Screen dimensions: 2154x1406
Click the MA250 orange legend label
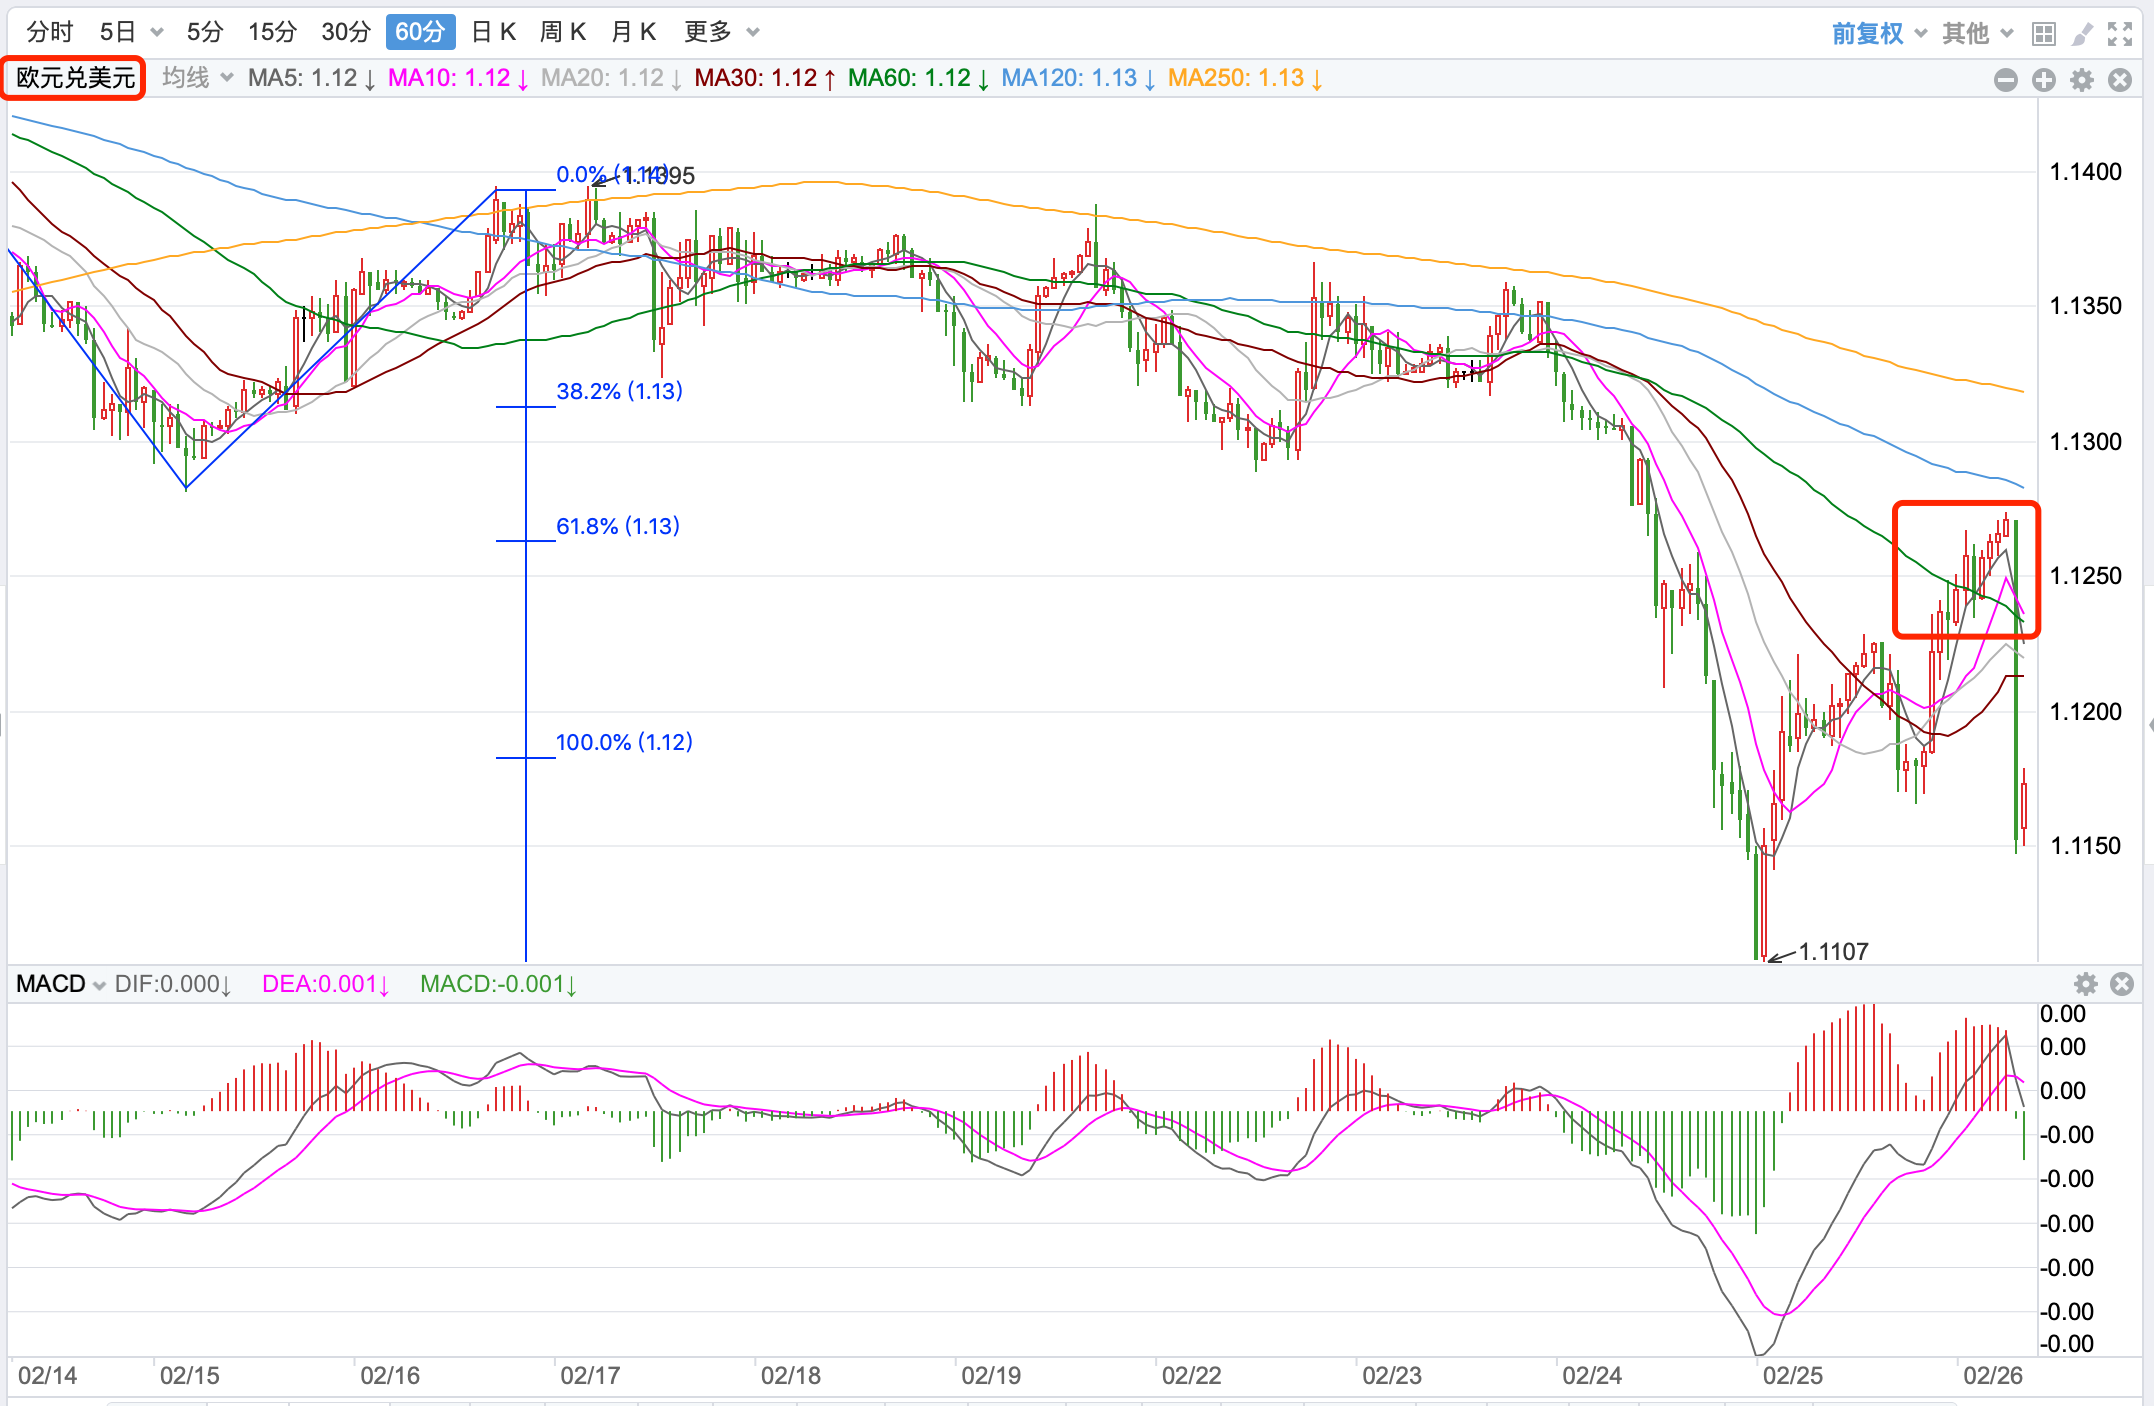point(1244,78)
